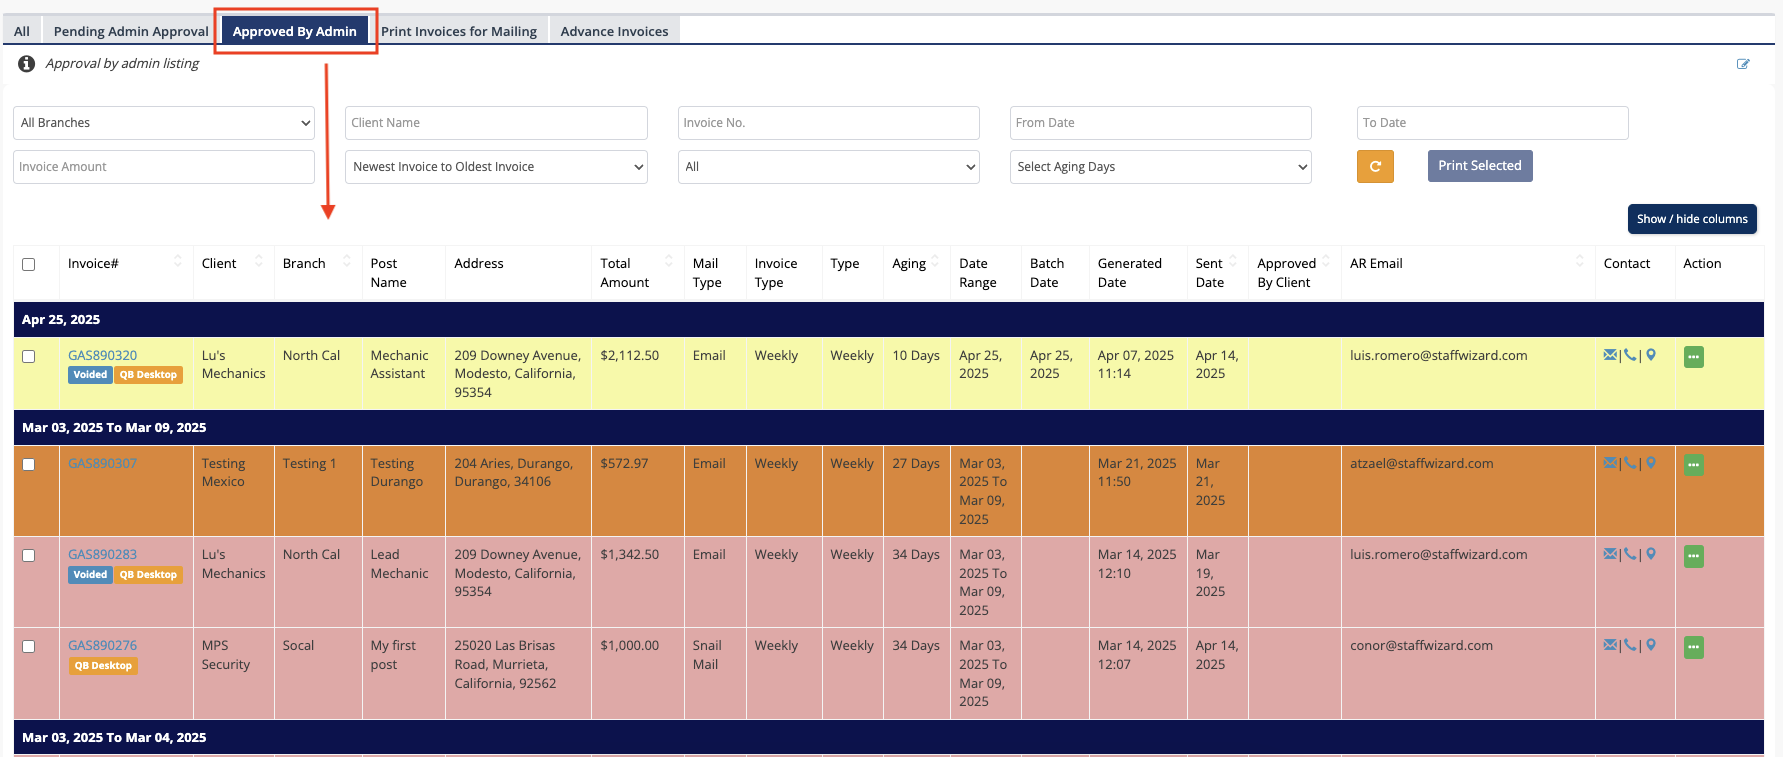This screenshot has width=1783, height=757.
Task: Select checkbox for invoice GAS890276
Action: coord(29,647)
